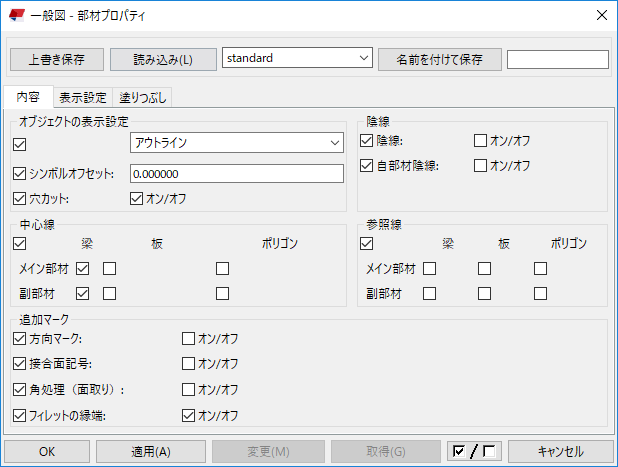The image size is (618, 467).
Task: Close the 部材プロパティ dialog window
Action: point(601,14)
